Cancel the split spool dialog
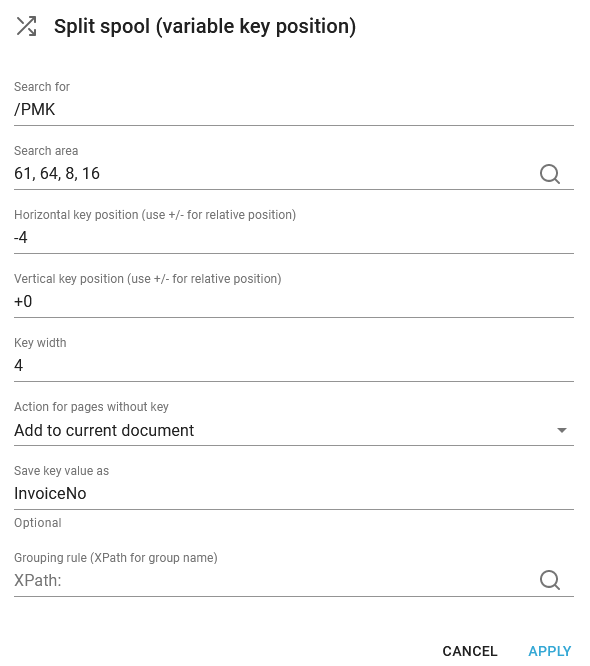Screen dimensions: 590x666 [470, 651]
